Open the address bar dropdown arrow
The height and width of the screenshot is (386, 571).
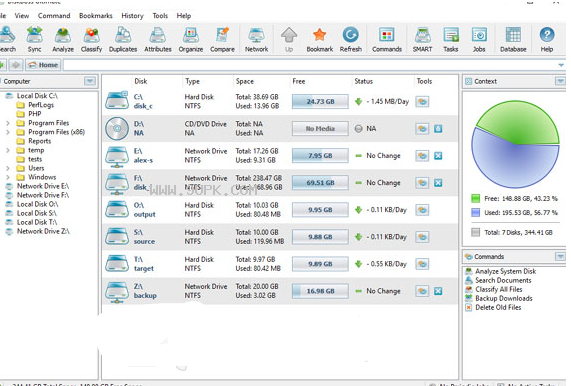[561, 65]
